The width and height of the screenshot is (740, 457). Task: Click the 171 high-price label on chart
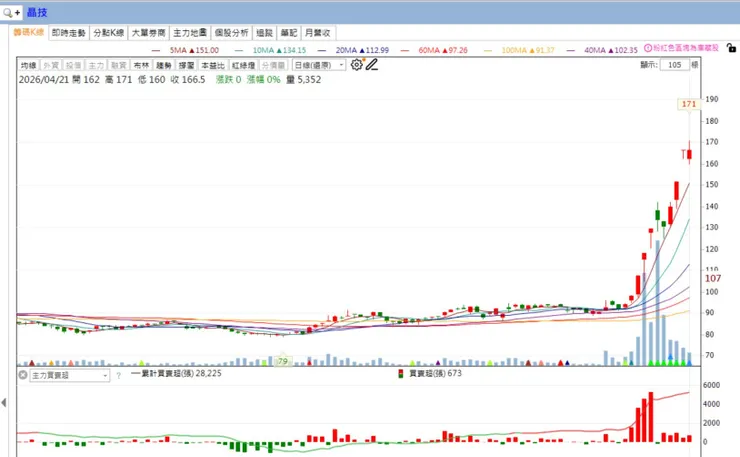coord(689,104)
